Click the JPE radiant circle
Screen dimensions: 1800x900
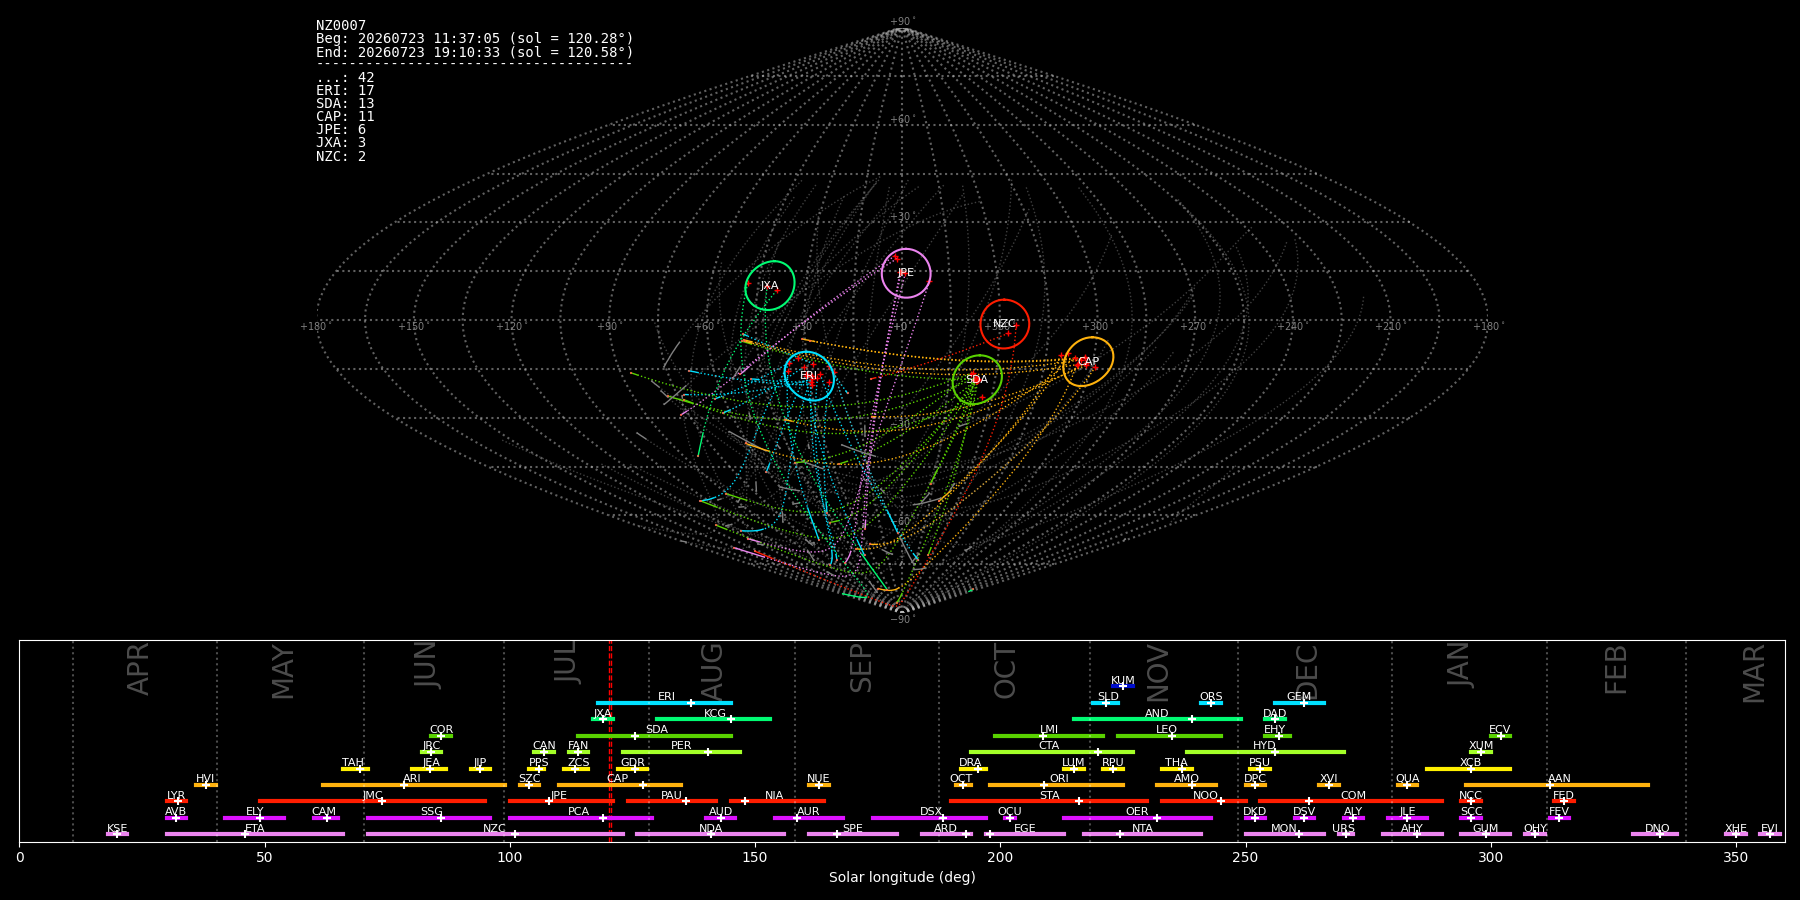[906, 273]
